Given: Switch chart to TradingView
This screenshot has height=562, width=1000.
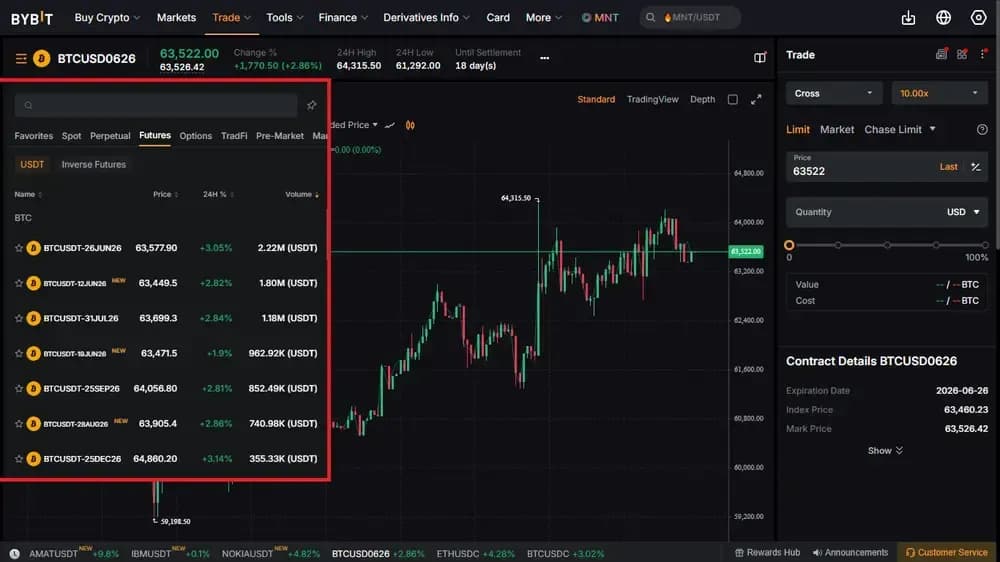Looking at the screenshot, I should tap(652, 100).
